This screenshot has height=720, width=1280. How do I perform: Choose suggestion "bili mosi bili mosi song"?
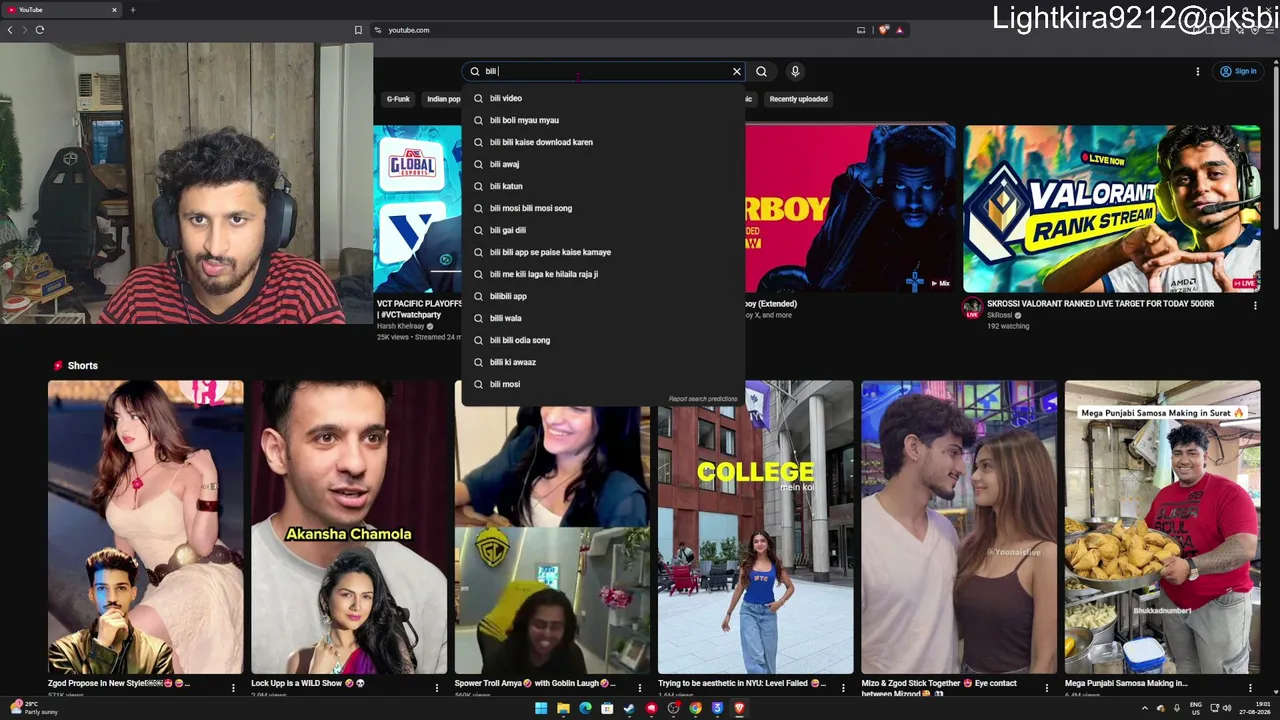603,208
